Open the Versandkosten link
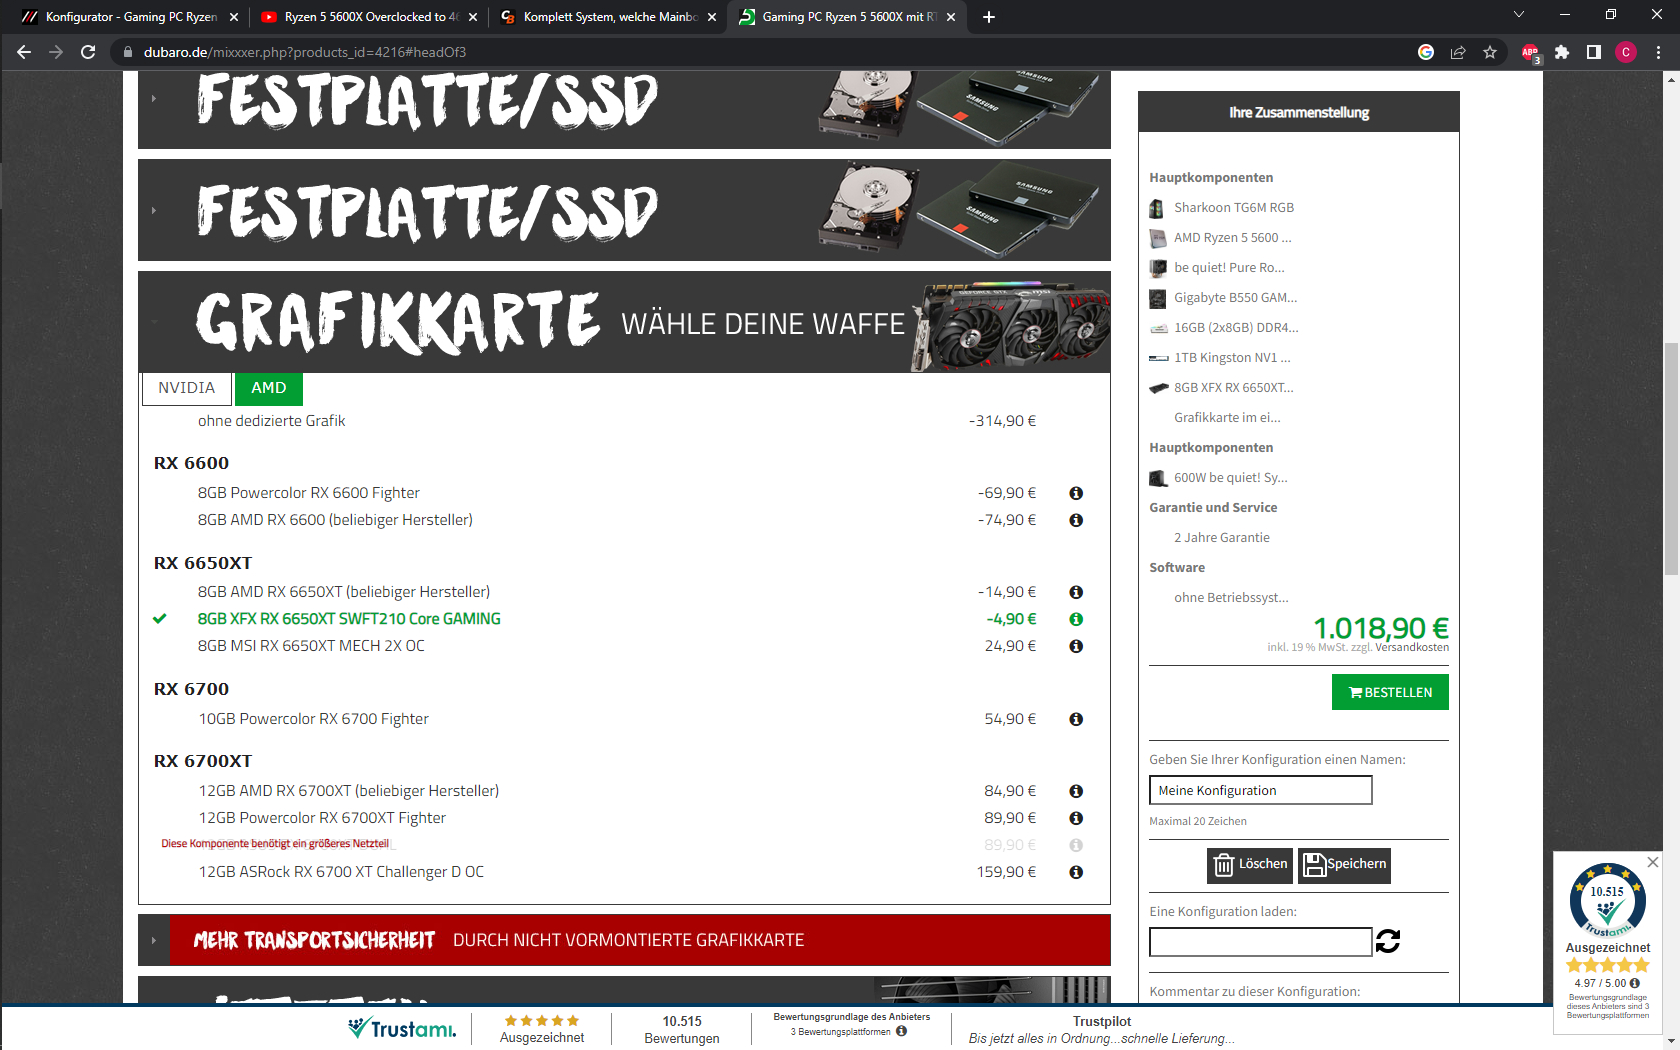Image resolution: width=1680 pixels, height=1050 pixels. [x=1412, y=647]
